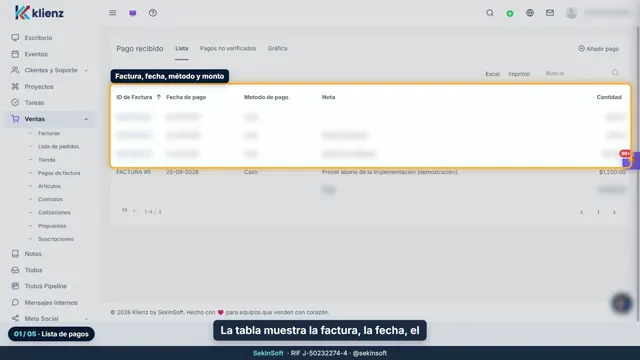This screenshot has width=640, height=360.
Task: Click the Escritorio label in sidebar
Action: click(38, 38)
